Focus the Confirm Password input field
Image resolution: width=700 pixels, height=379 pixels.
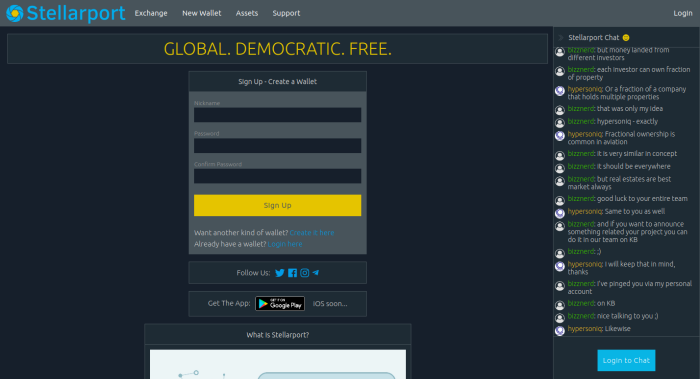(x=277, y=176)
